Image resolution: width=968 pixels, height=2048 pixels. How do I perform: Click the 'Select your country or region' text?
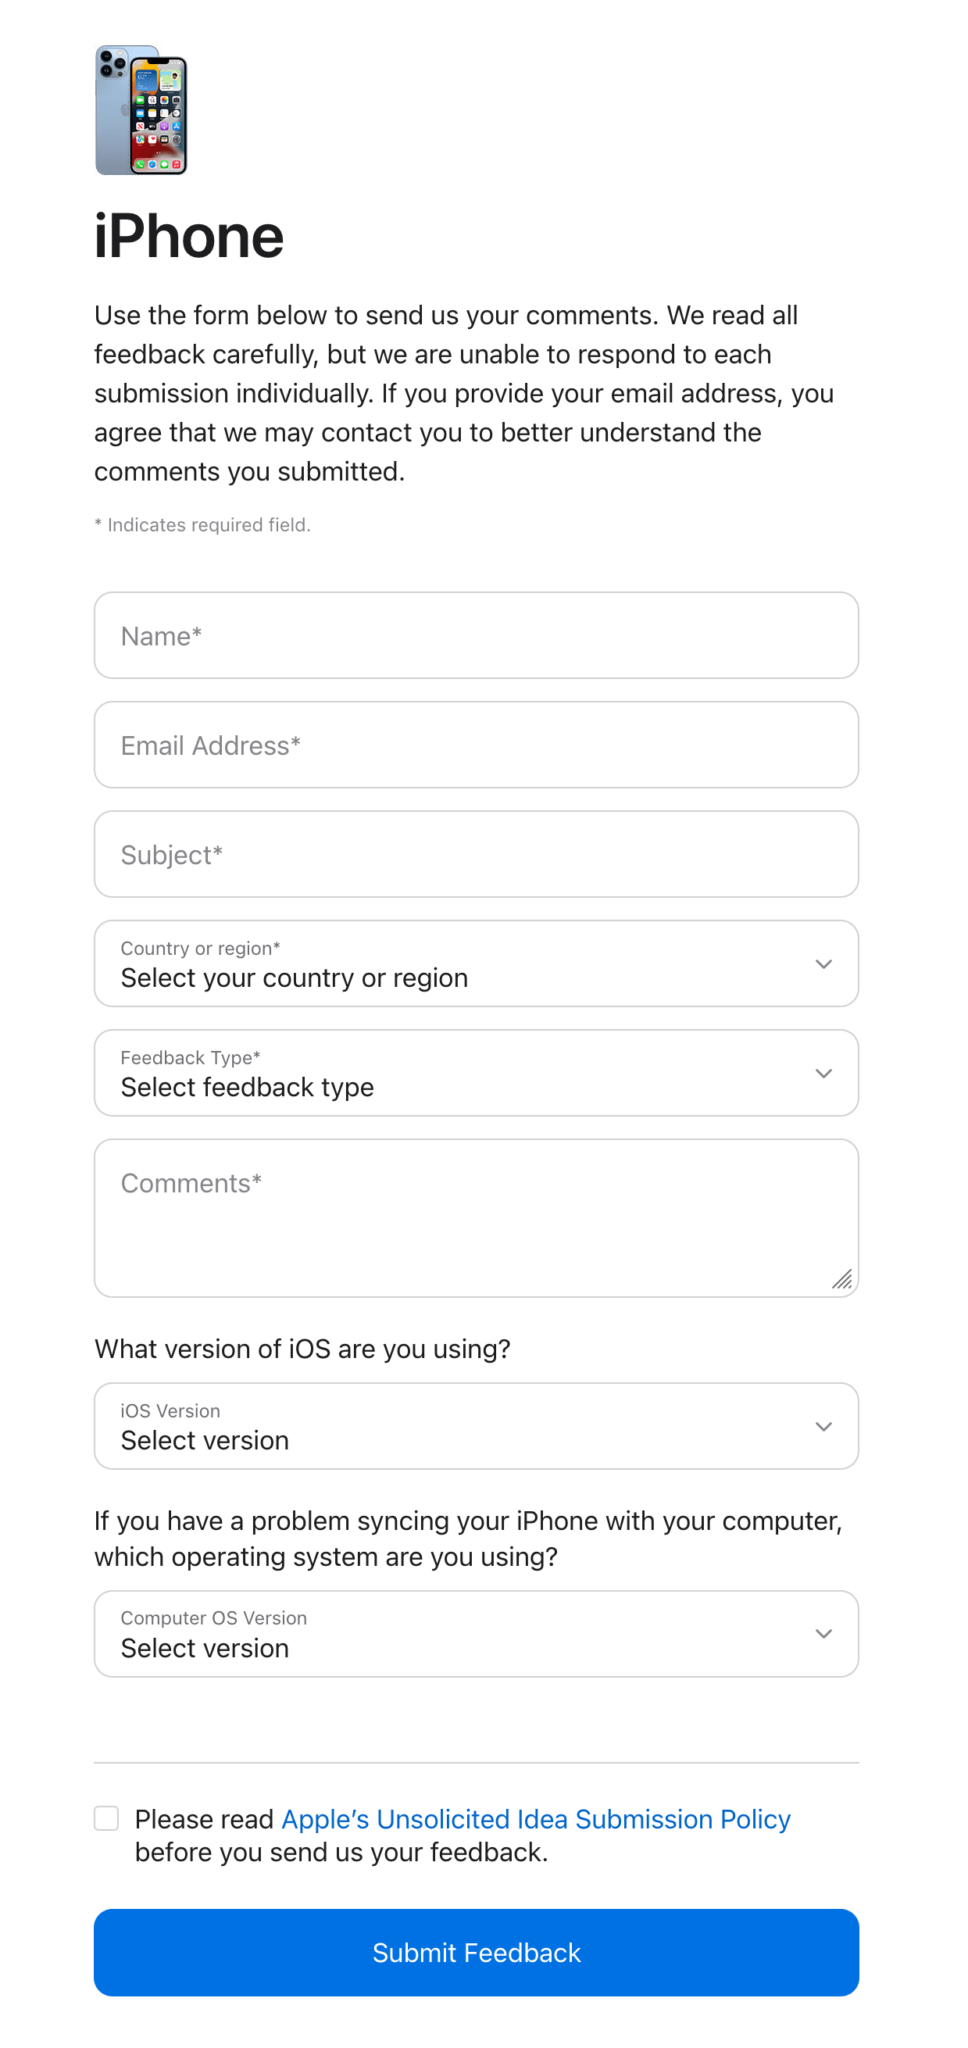coord(294,978)
